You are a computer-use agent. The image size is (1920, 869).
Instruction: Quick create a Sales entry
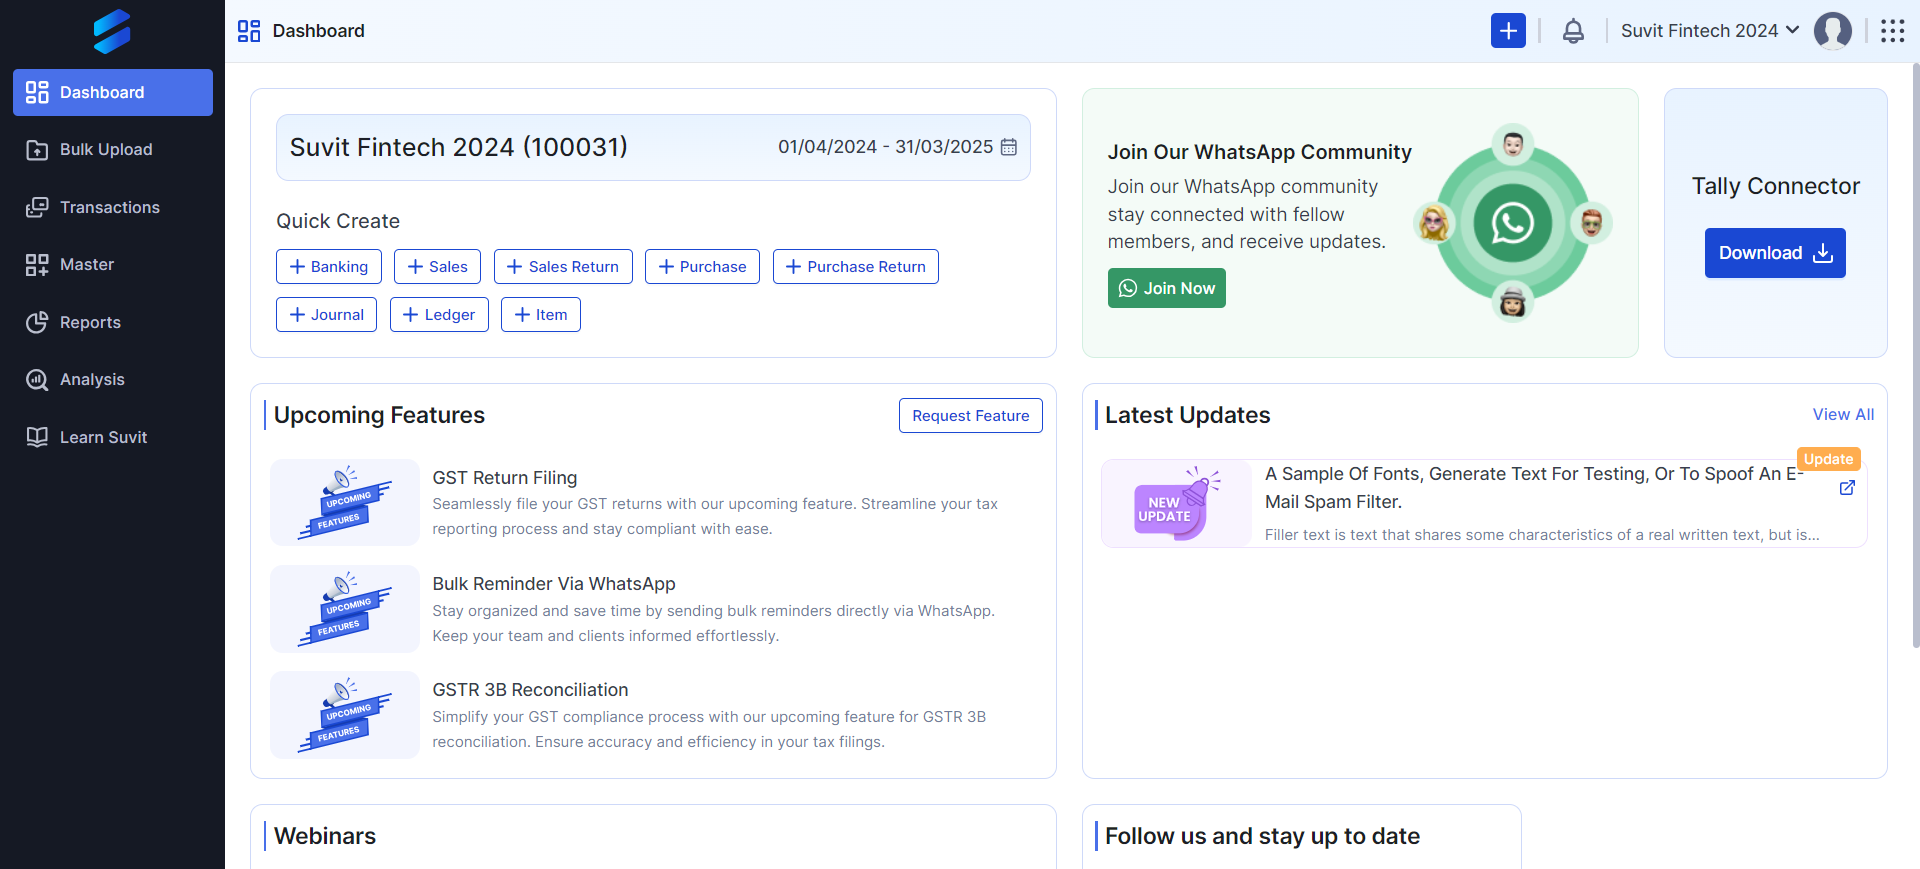438,267
